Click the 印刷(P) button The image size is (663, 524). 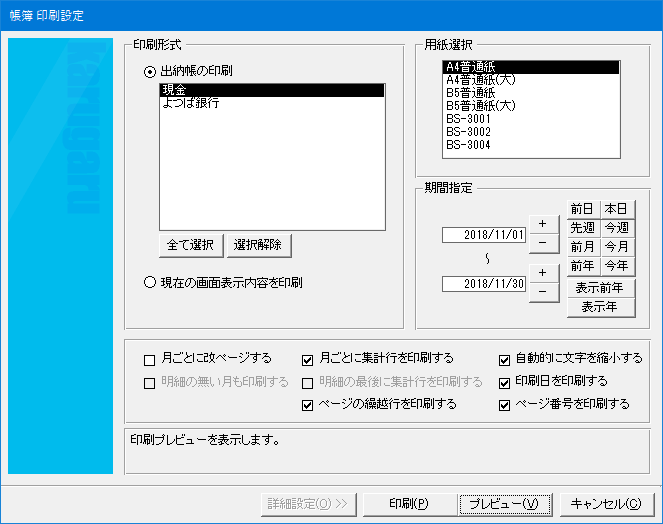tap(409, 504)
